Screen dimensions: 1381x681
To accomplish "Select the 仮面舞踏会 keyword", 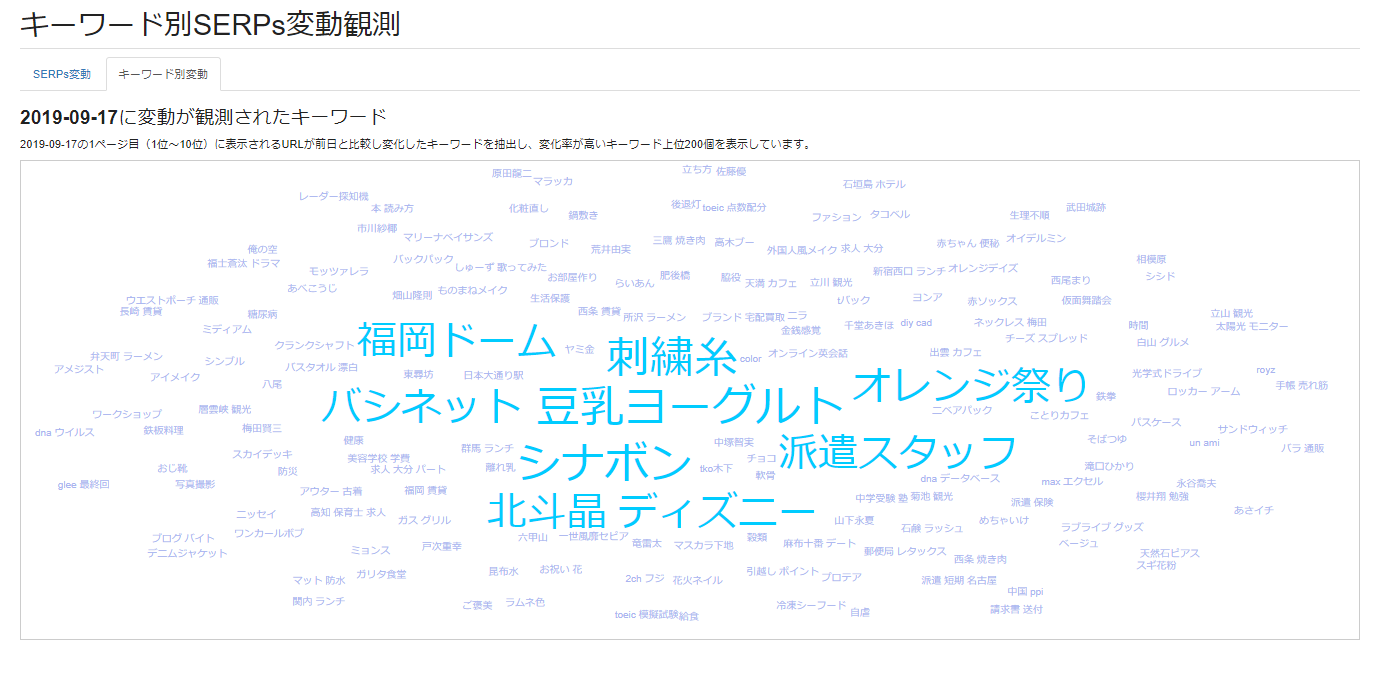I will pyautogui.click(x=1087, y=300).
